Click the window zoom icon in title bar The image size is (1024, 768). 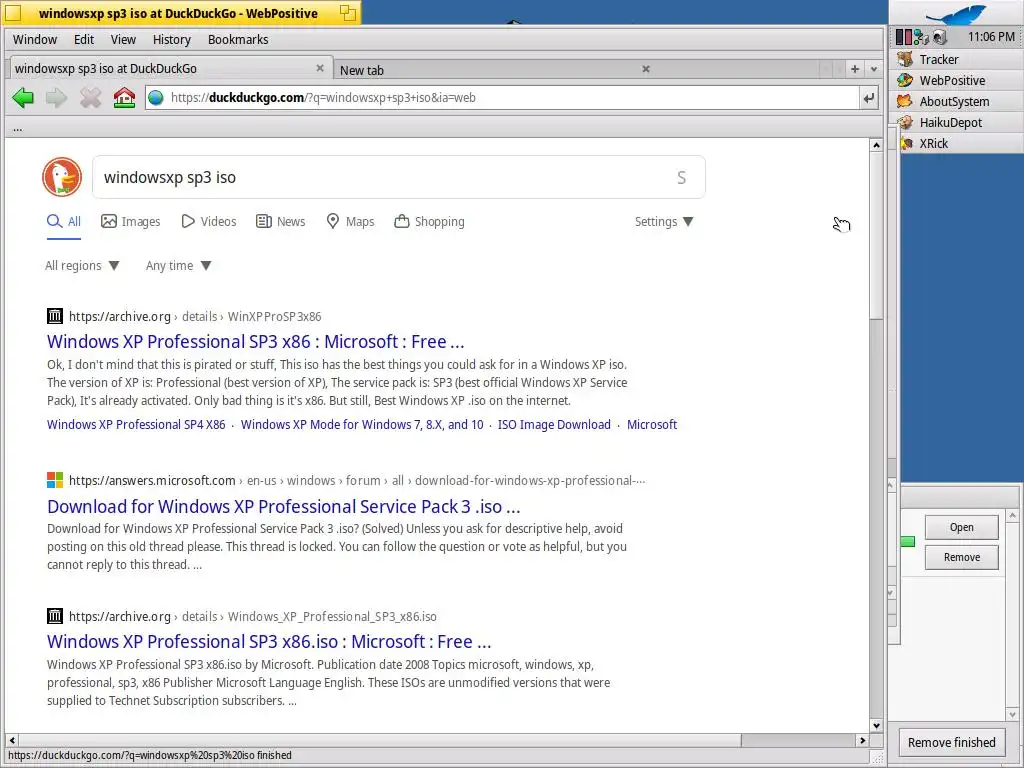[348, 13]
